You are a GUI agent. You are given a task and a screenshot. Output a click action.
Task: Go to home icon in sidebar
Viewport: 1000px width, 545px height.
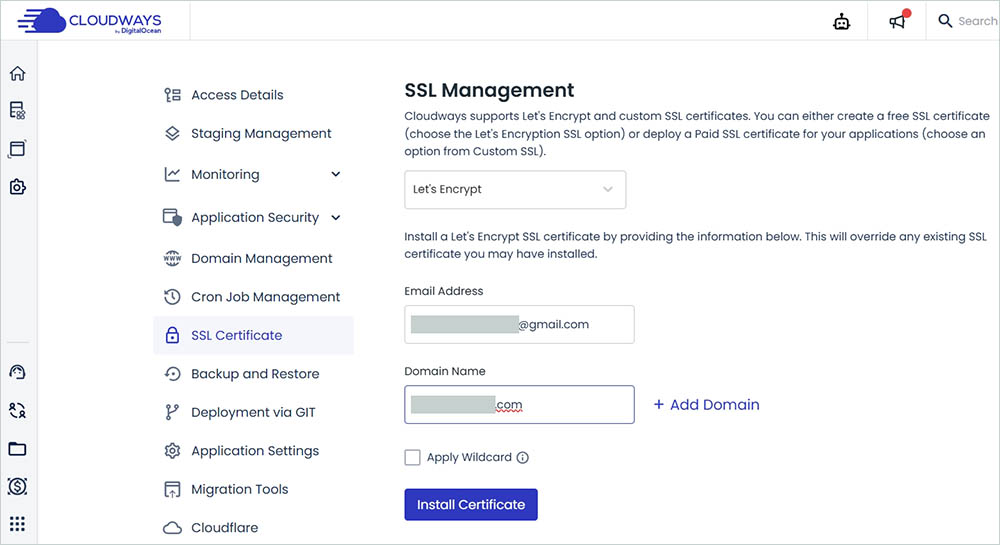click(18, 73)
